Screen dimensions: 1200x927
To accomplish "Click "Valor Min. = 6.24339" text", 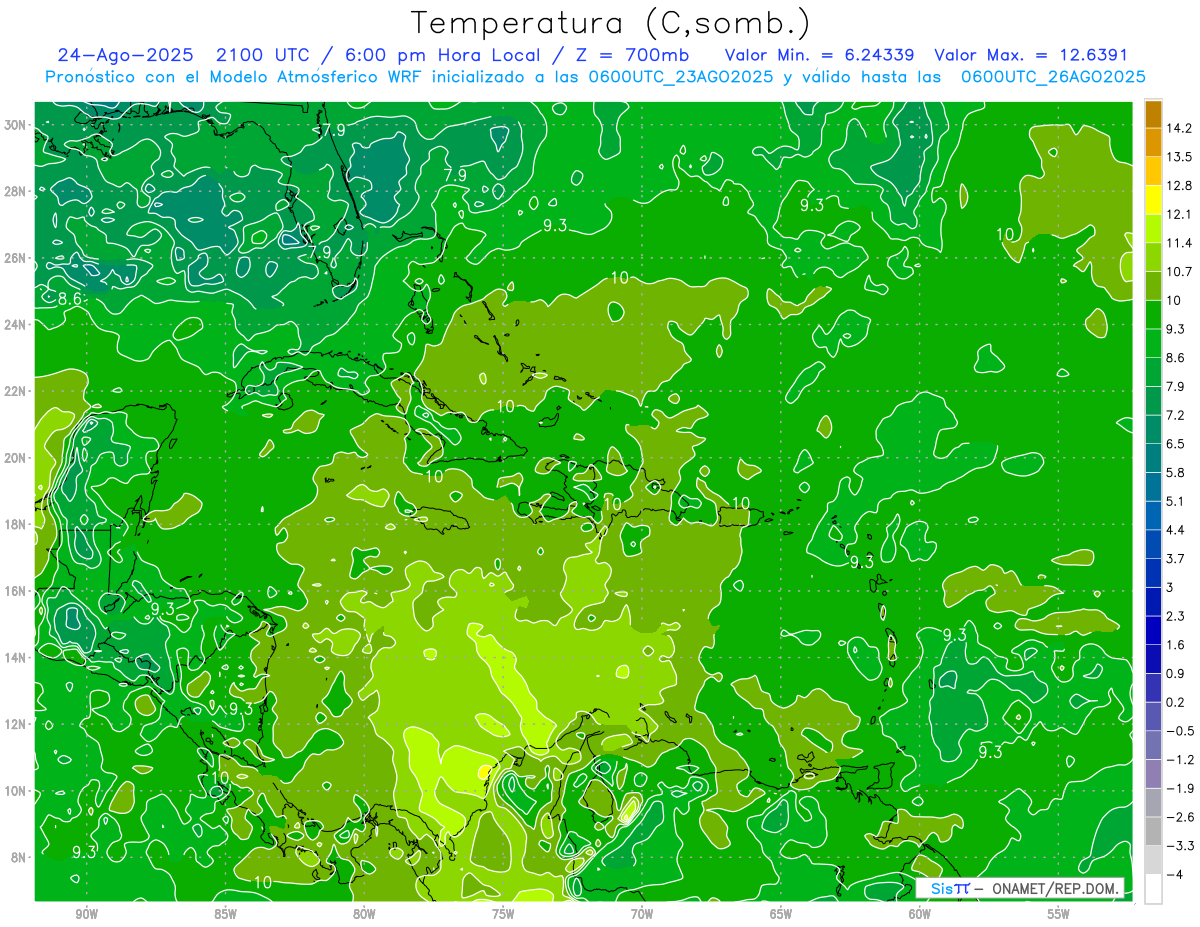I will [x=820, y=55].
